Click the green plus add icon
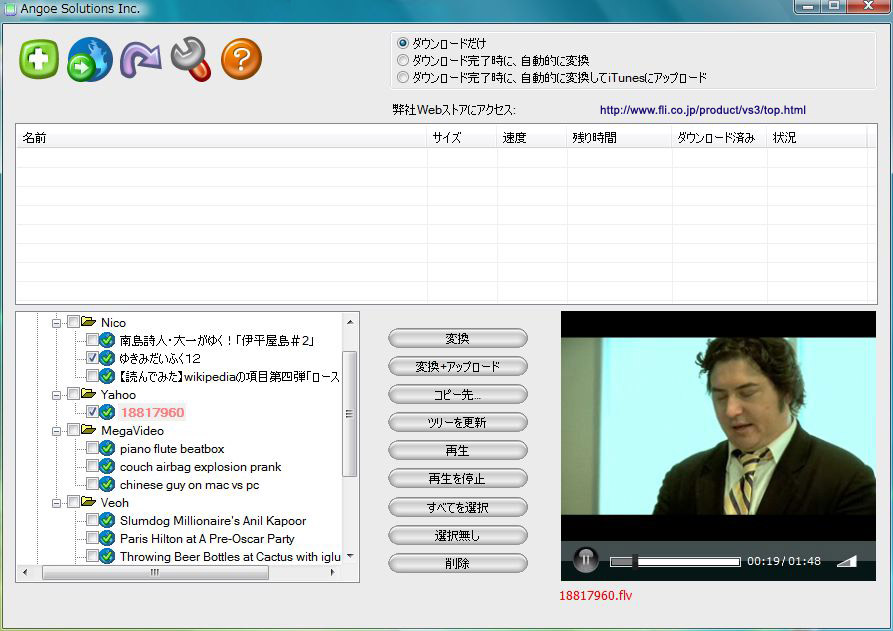This screenshot has width=893, height=631. (x=39, y=59)
